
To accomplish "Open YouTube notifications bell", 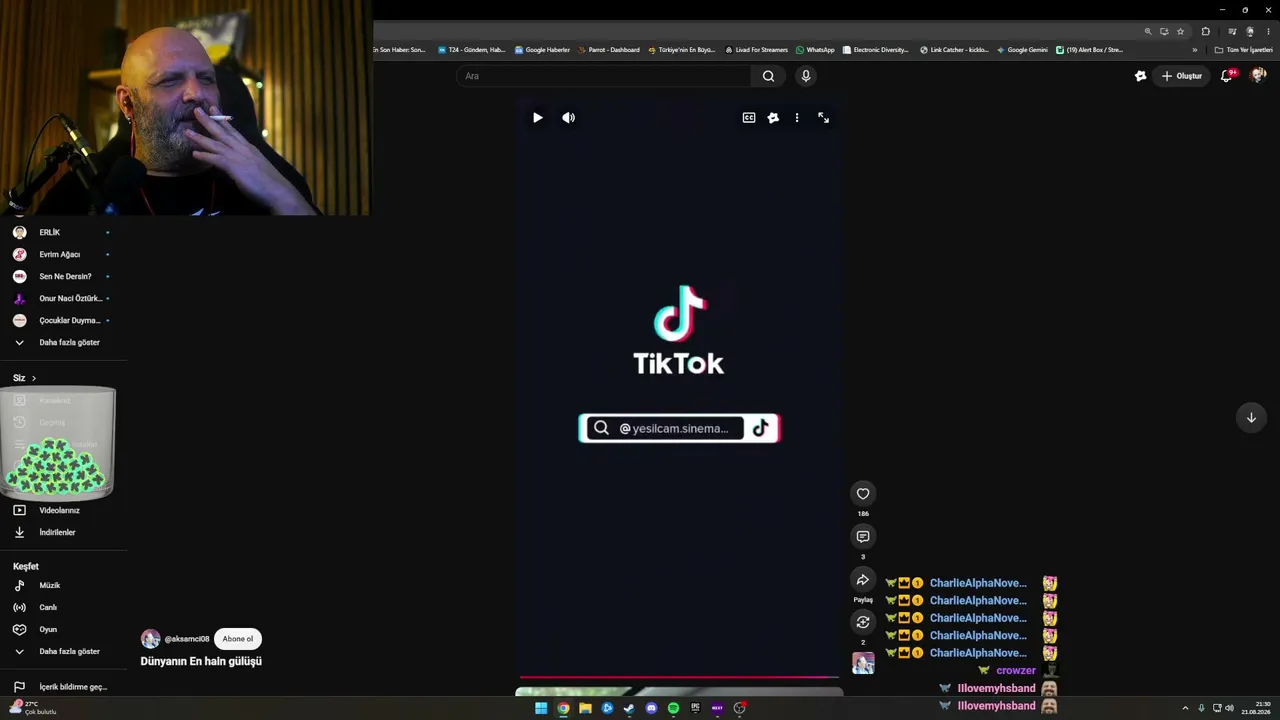I will [x=1227, y=76].
